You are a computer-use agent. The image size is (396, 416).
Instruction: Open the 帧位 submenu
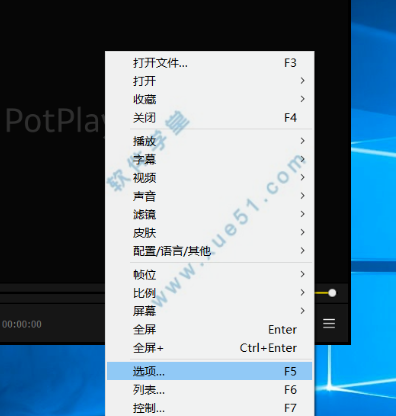tap(209, 274)
